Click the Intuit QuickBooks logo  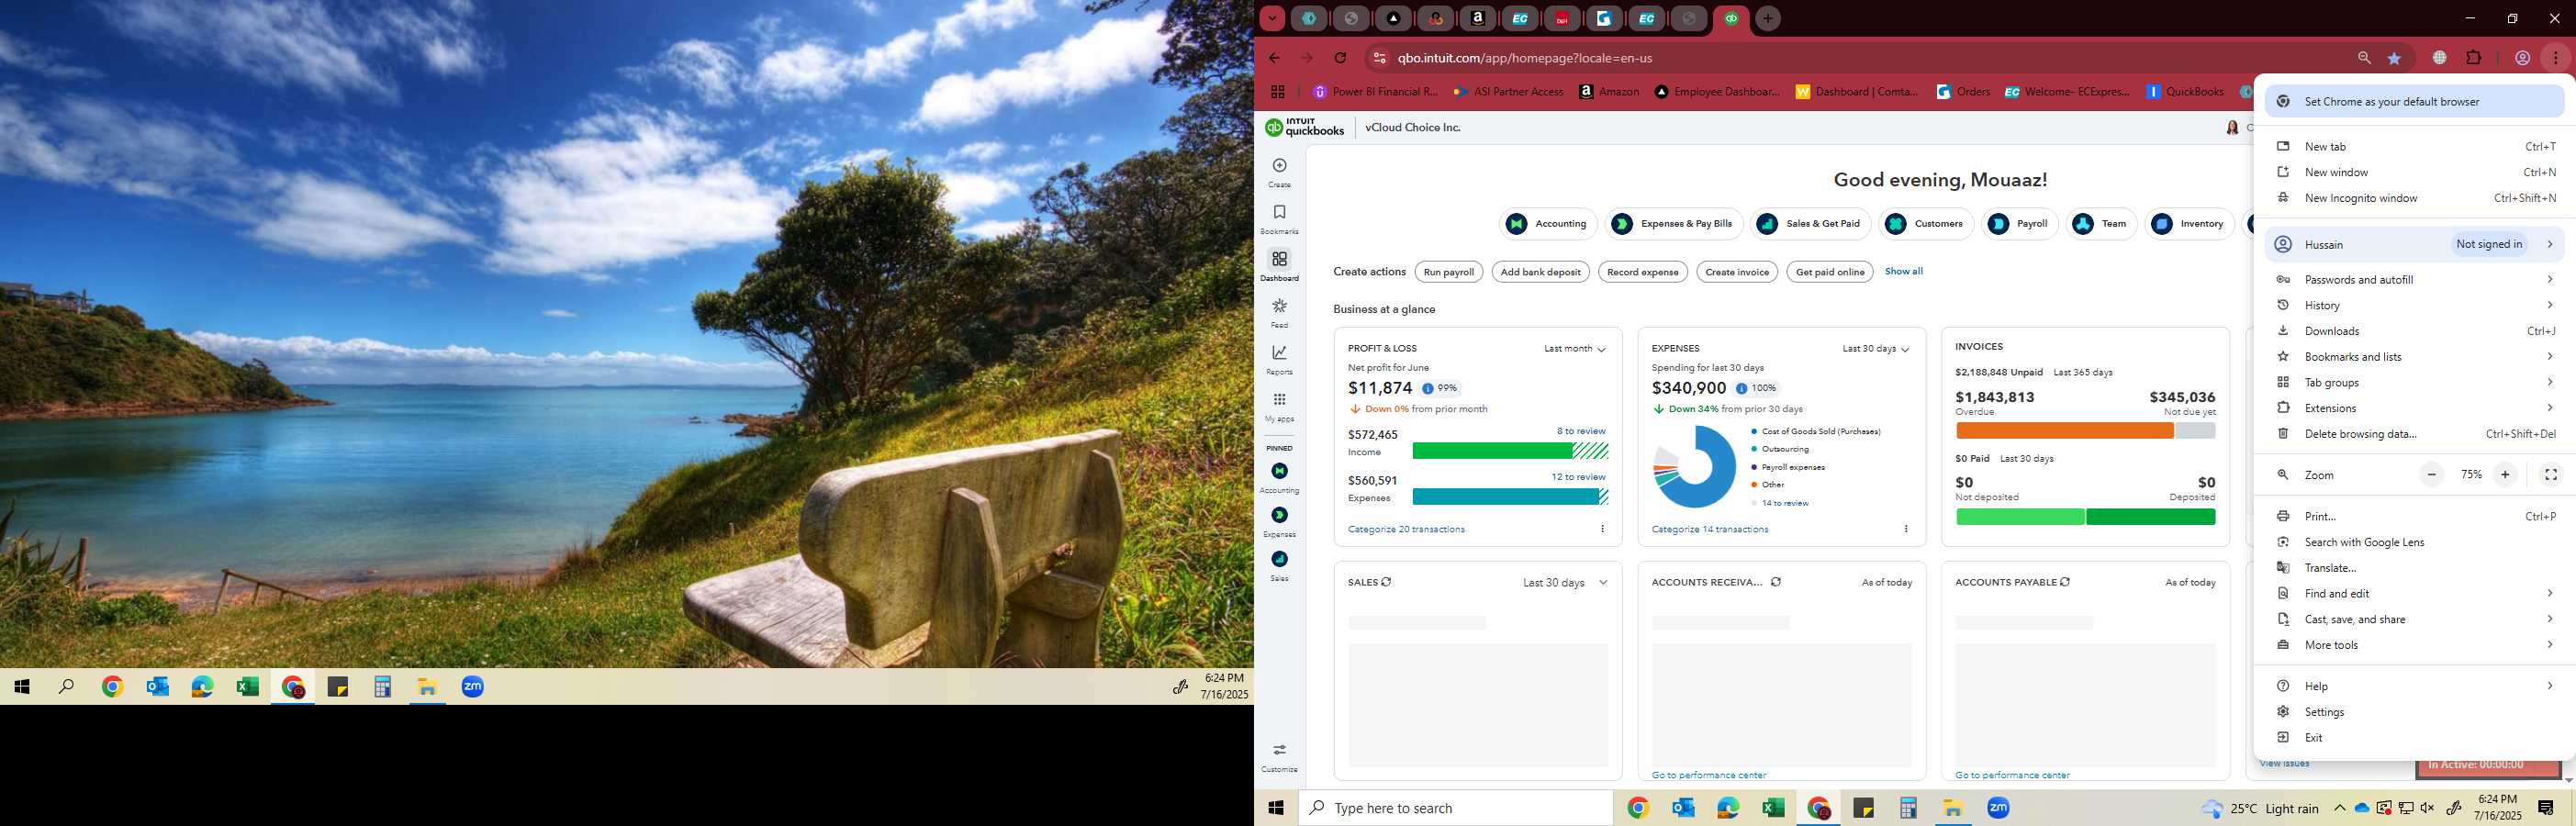click(1305, 128)
